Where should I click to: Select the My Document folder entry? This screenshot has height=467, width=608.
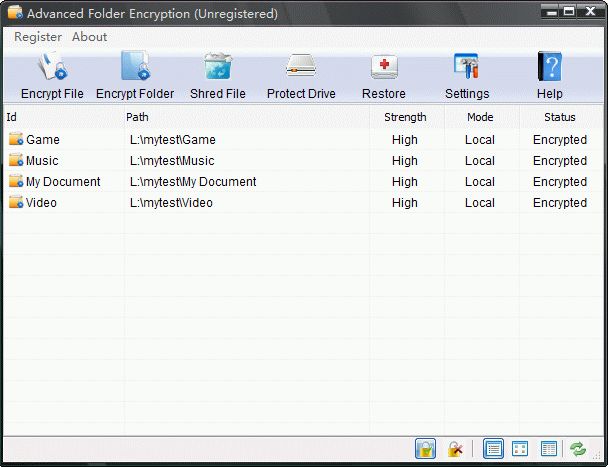pos(63,182)
